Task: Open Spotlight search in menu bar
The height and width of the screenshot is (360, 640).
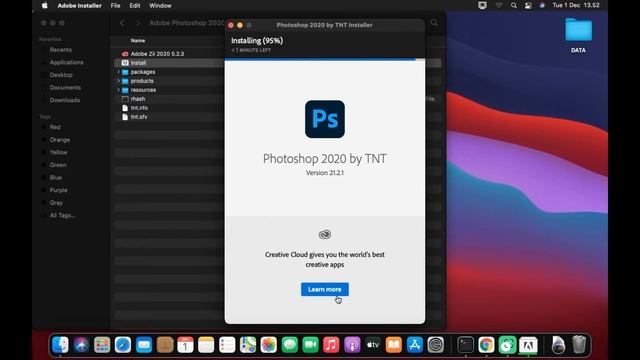Action: [x=514, y=5]
